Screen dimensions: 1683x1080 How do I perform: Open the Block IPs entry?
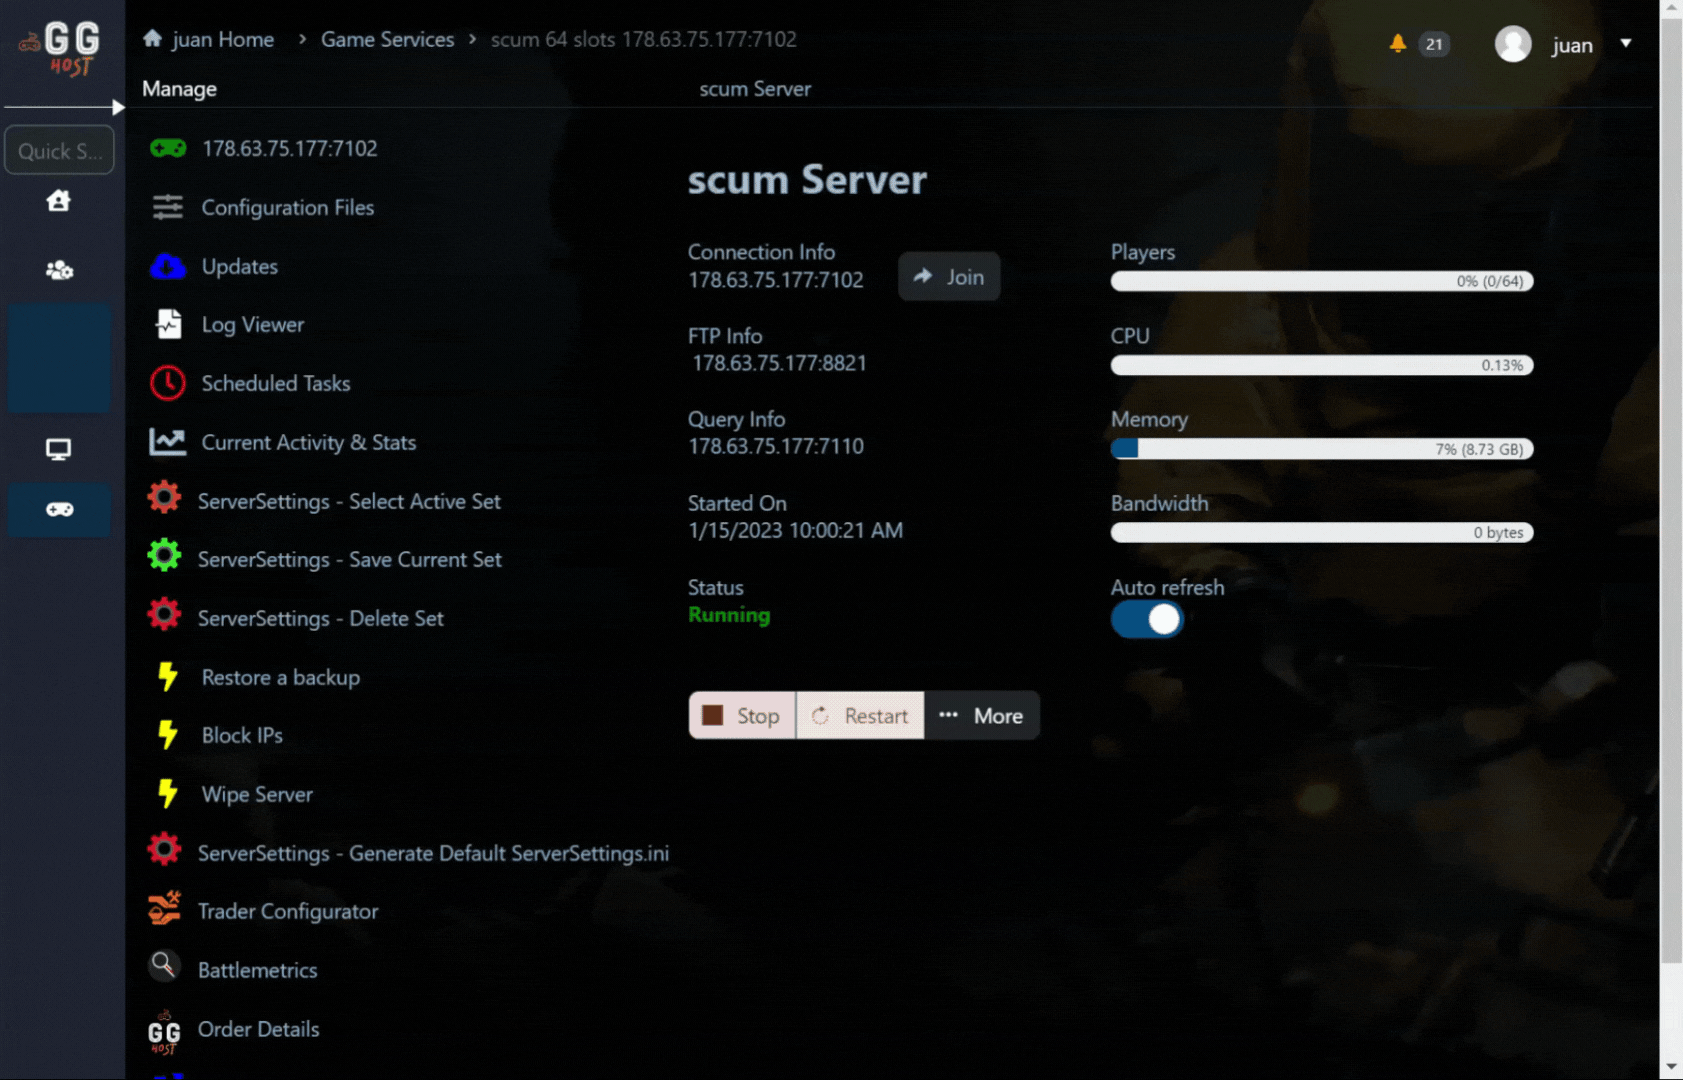[242, 735]
